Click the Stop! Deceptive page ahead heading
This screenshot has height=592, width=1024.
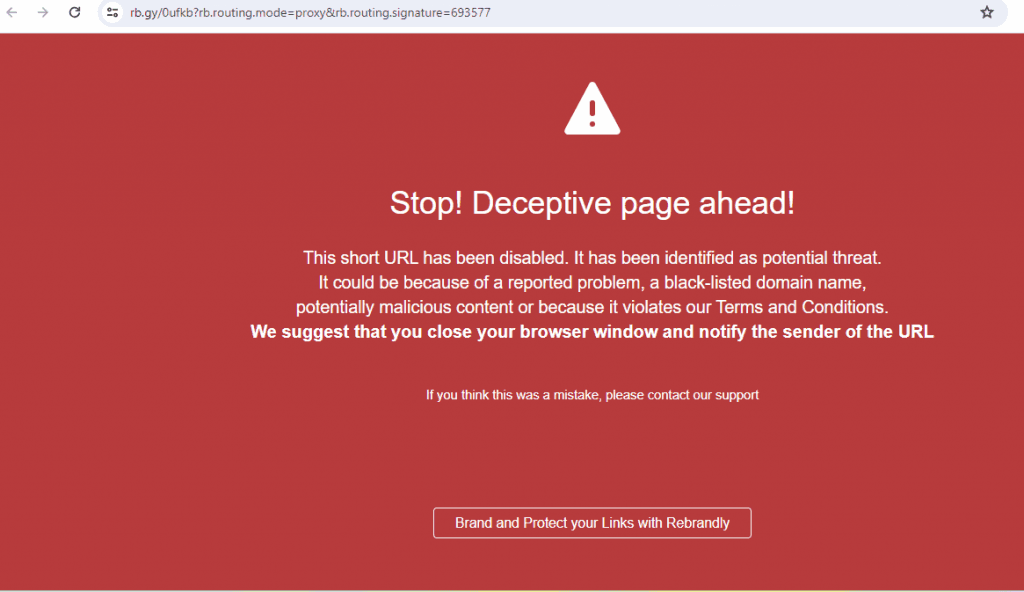[592, 203]
